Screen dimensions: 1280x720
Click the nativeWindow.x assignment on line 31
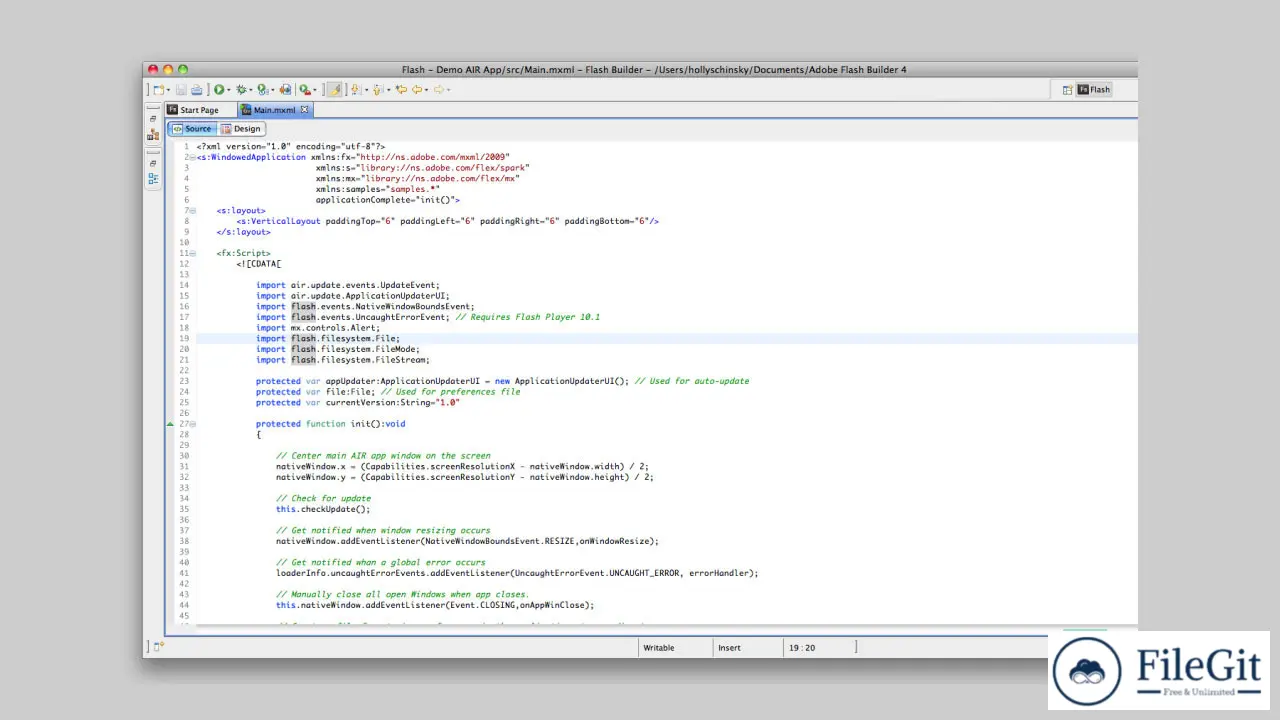(x=462, y=466)
